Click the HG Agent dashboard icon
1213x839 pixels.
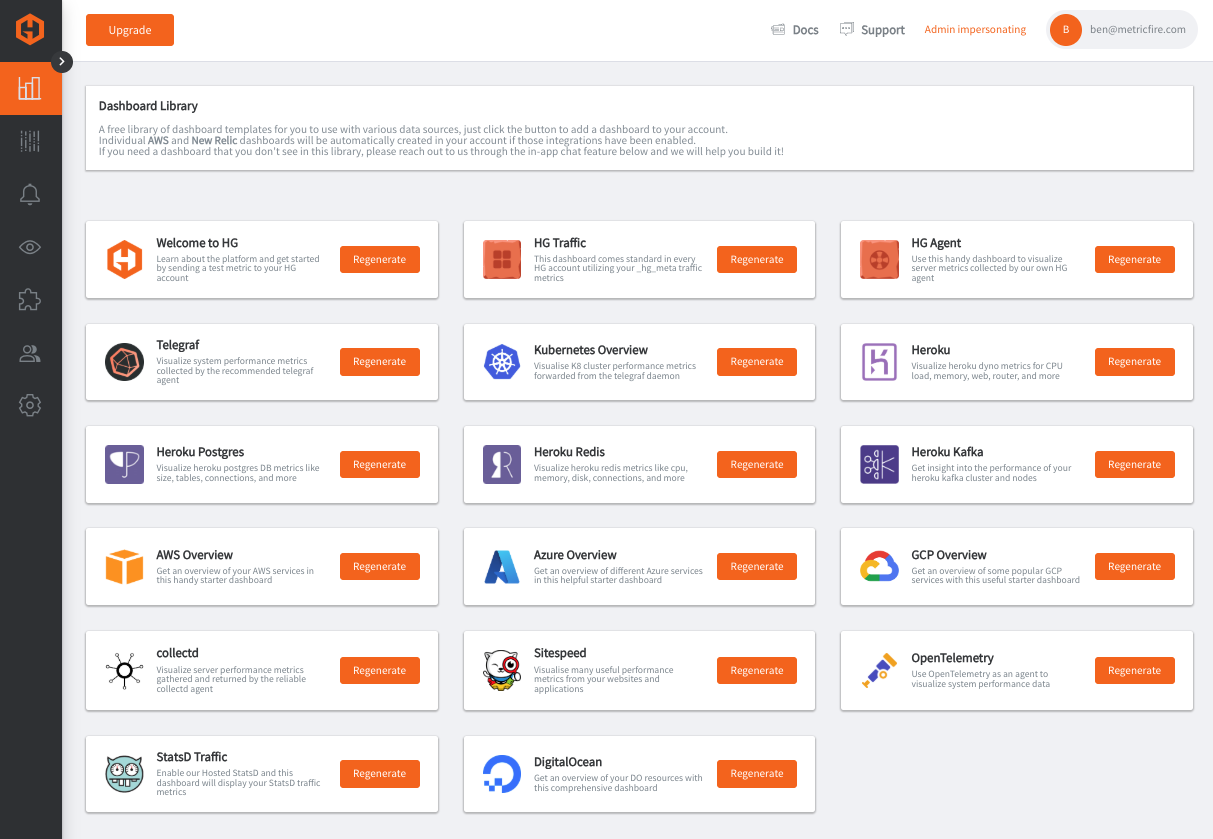879,260
